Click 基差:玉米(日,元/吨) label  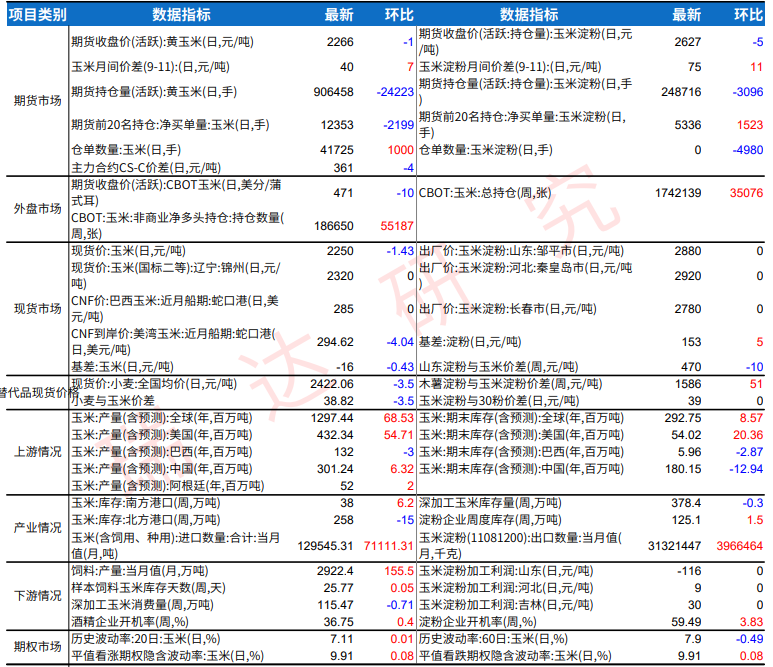[122, 367]
